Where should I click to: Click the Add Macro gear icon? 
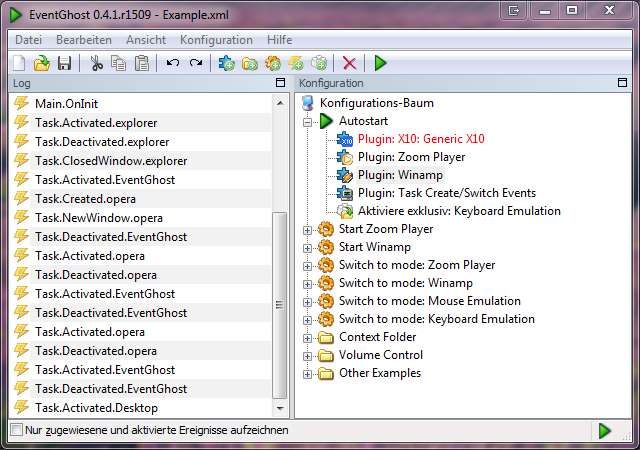point(273,63)
